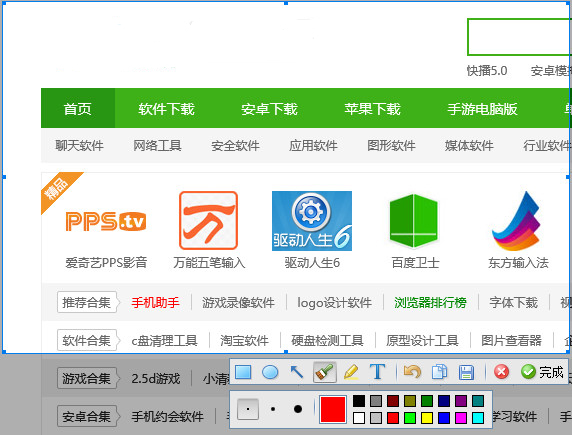Pick the purple color swatch

pyautogui.click(x=461, y=401)
